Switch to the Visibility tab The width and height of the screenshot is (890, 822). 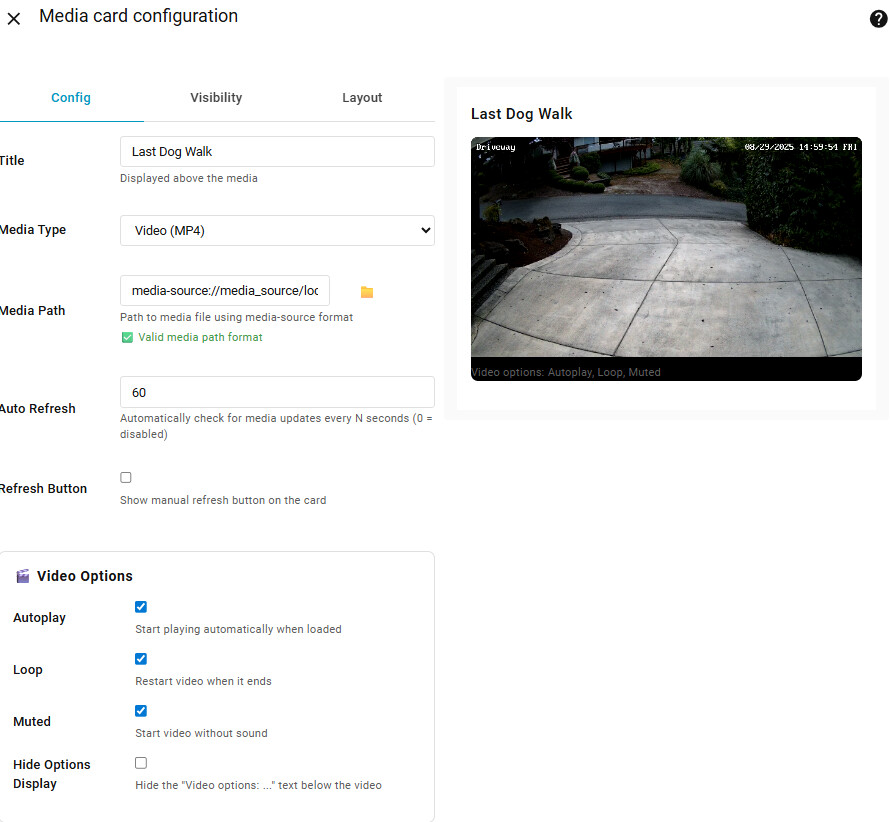click(x=216, y=98)
